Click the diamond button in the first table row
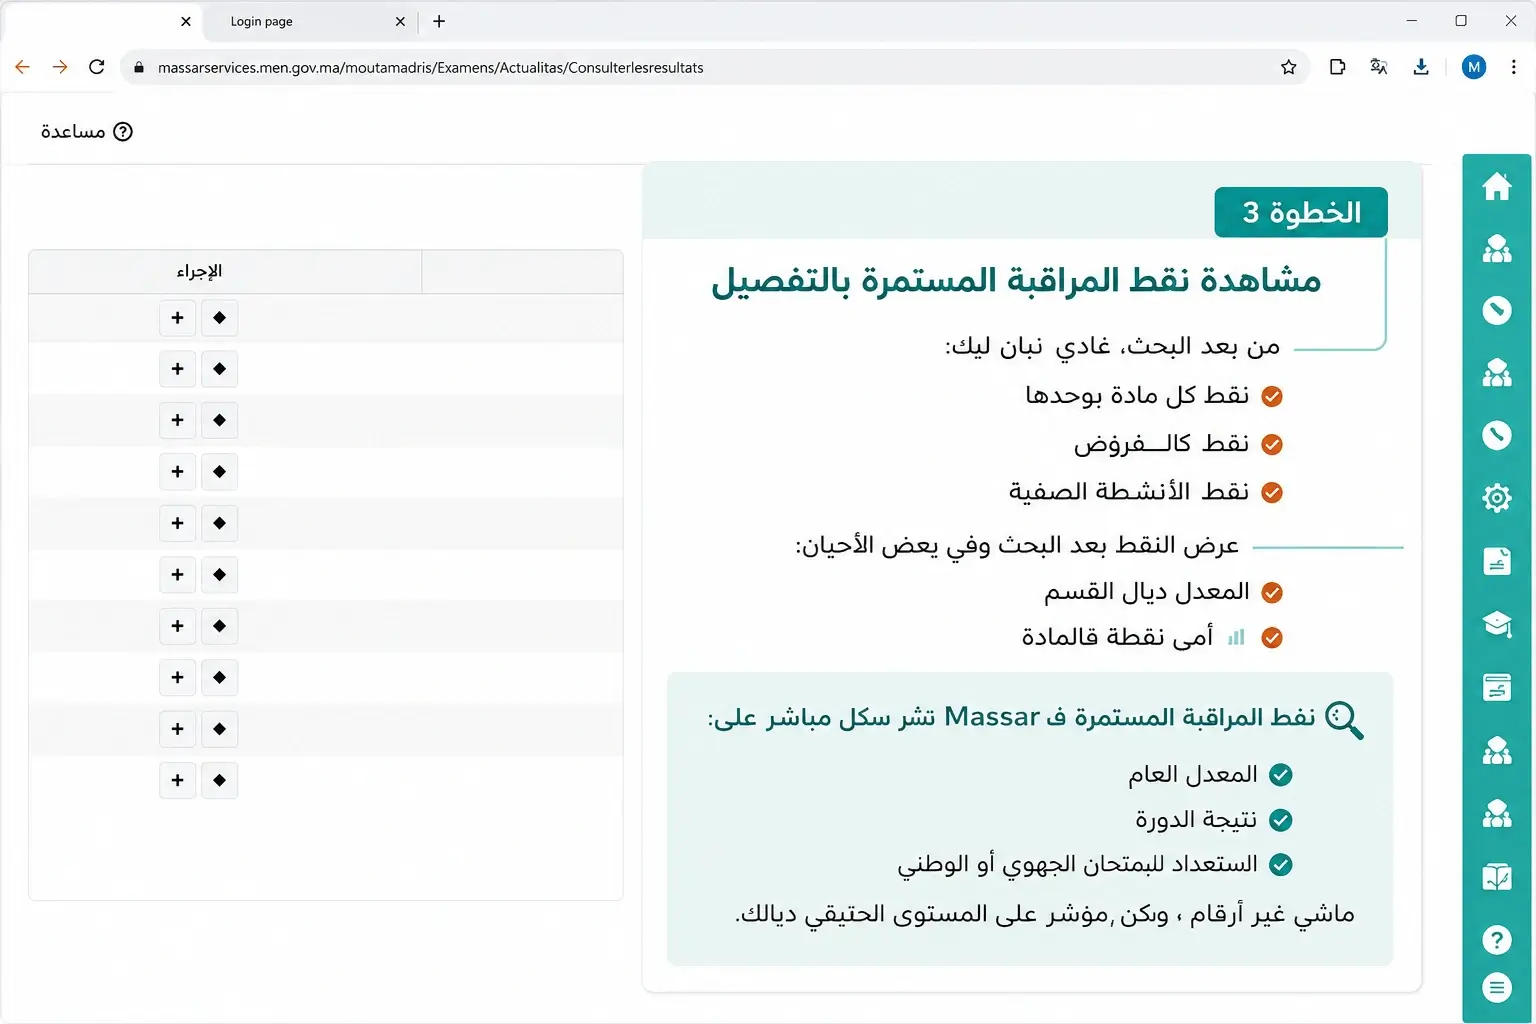Screen dimensions: 1536x1024 pos(219,318)
